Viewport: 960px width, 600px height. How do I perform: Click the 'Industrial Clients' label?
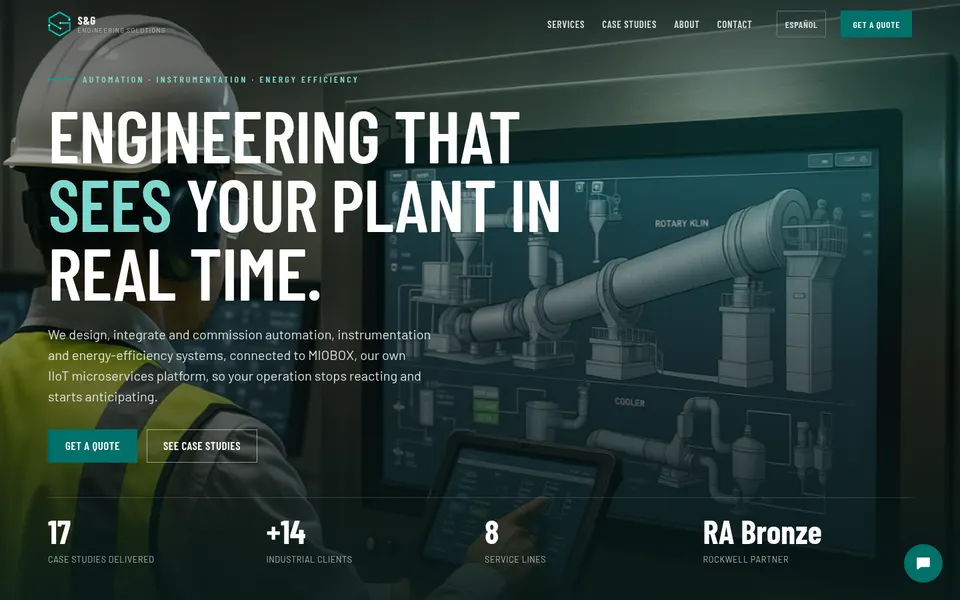[309, 560]
